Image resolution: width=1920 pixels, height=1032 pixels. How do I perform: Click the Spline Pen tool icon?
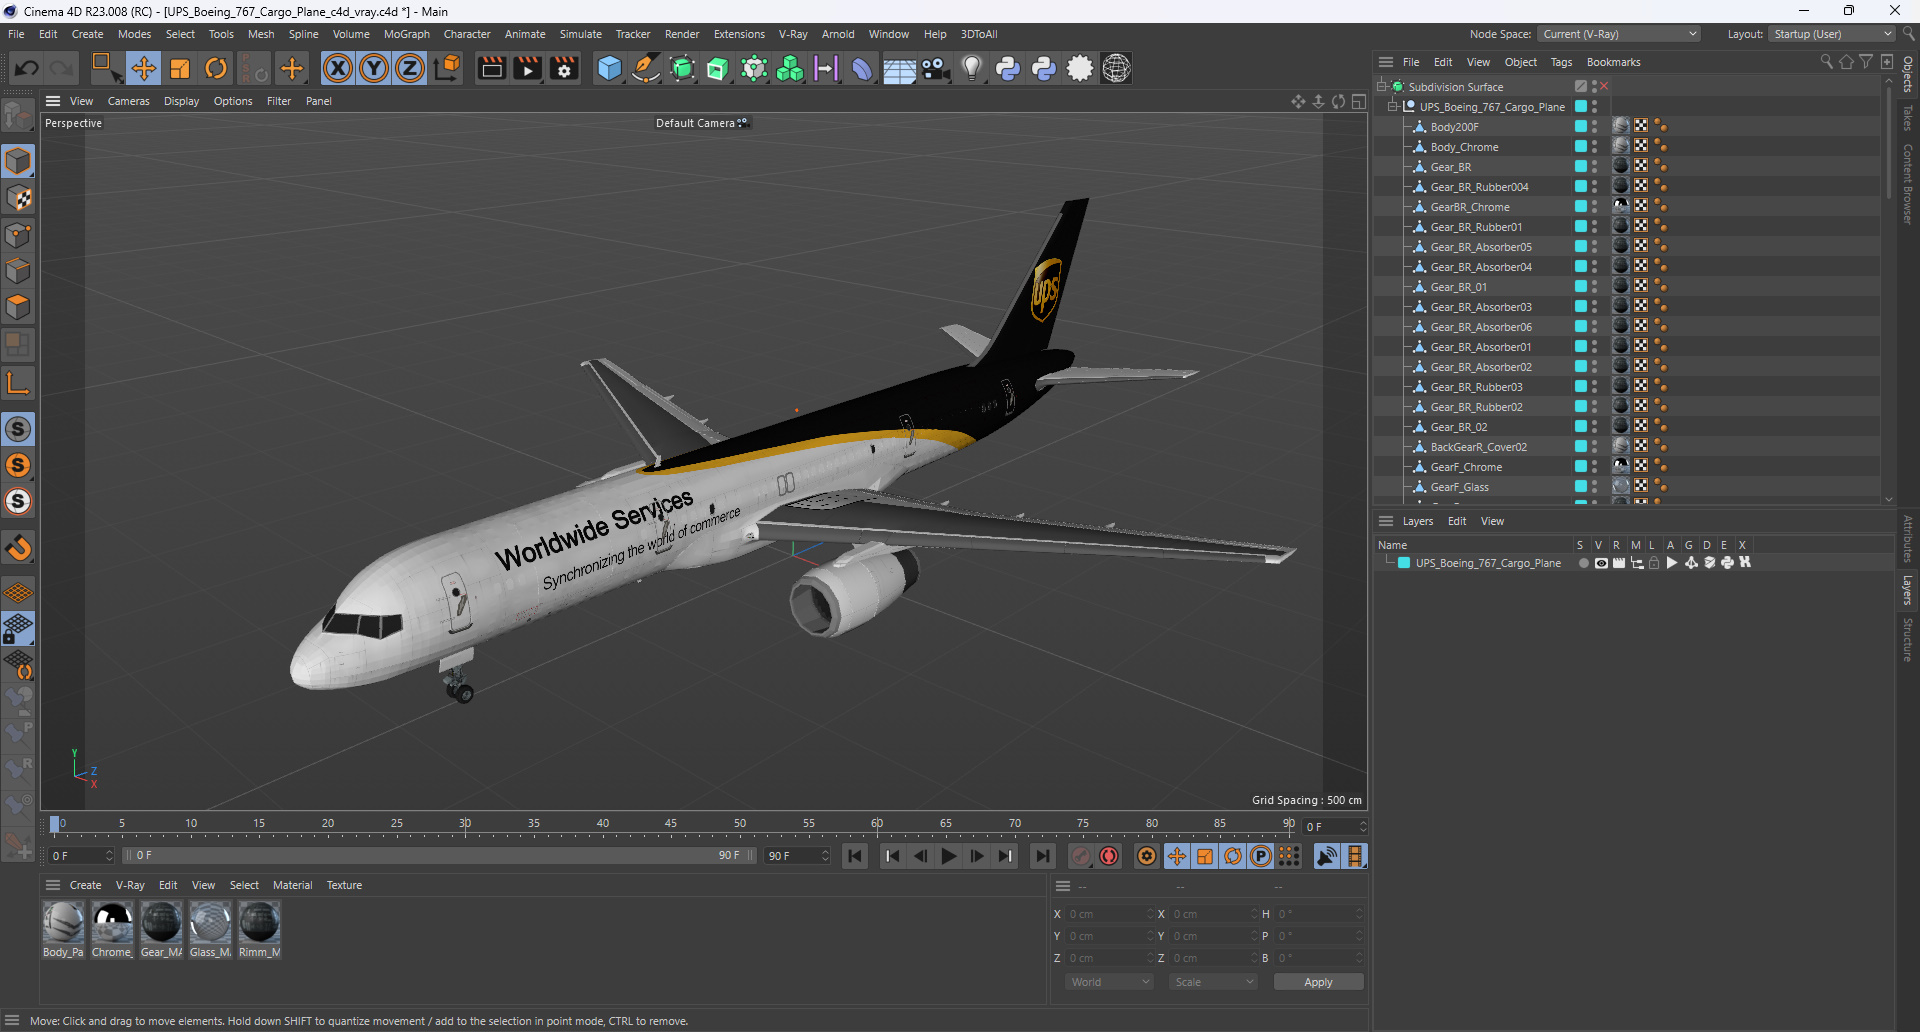(646, 68)
